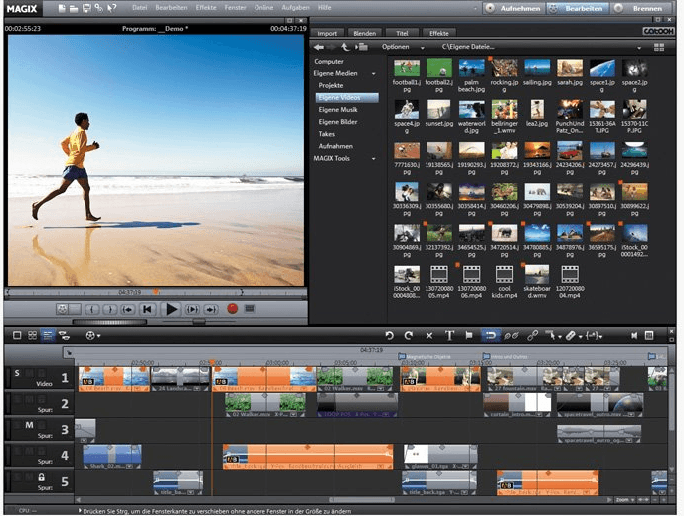This screenshot has height=516, width=684.
Task: Open the Datei menu
Action: 140,7
